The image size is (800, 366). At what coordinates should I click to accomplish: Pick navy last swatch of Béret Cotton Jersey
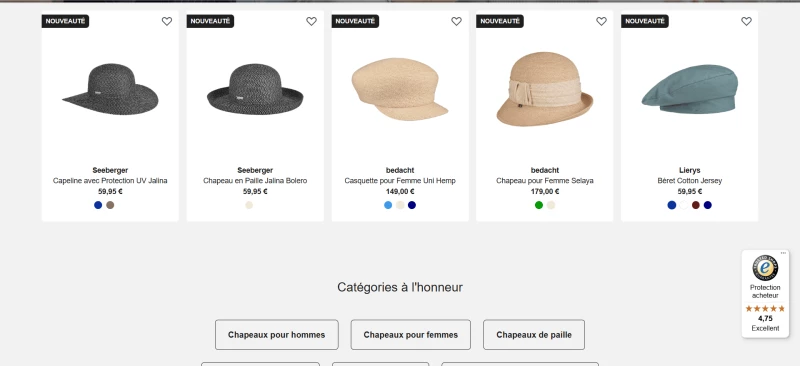click(708, 205)
